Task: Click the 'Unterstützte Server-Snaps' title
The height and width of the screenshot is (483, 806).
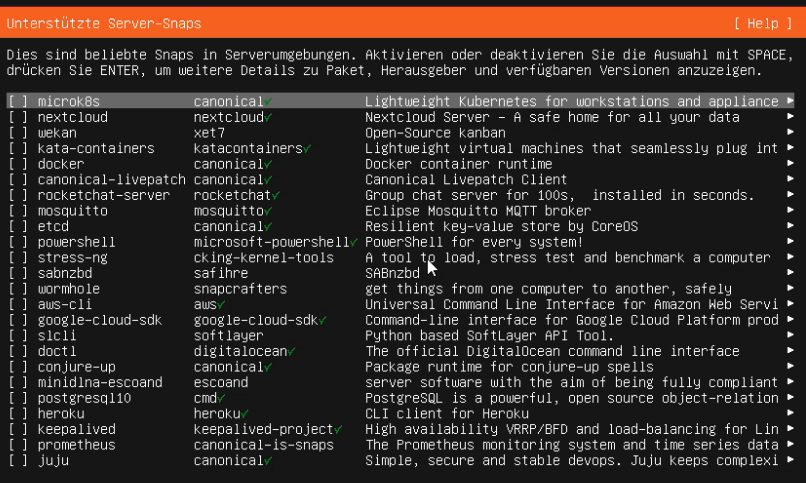Action: (x=104, y=24)
